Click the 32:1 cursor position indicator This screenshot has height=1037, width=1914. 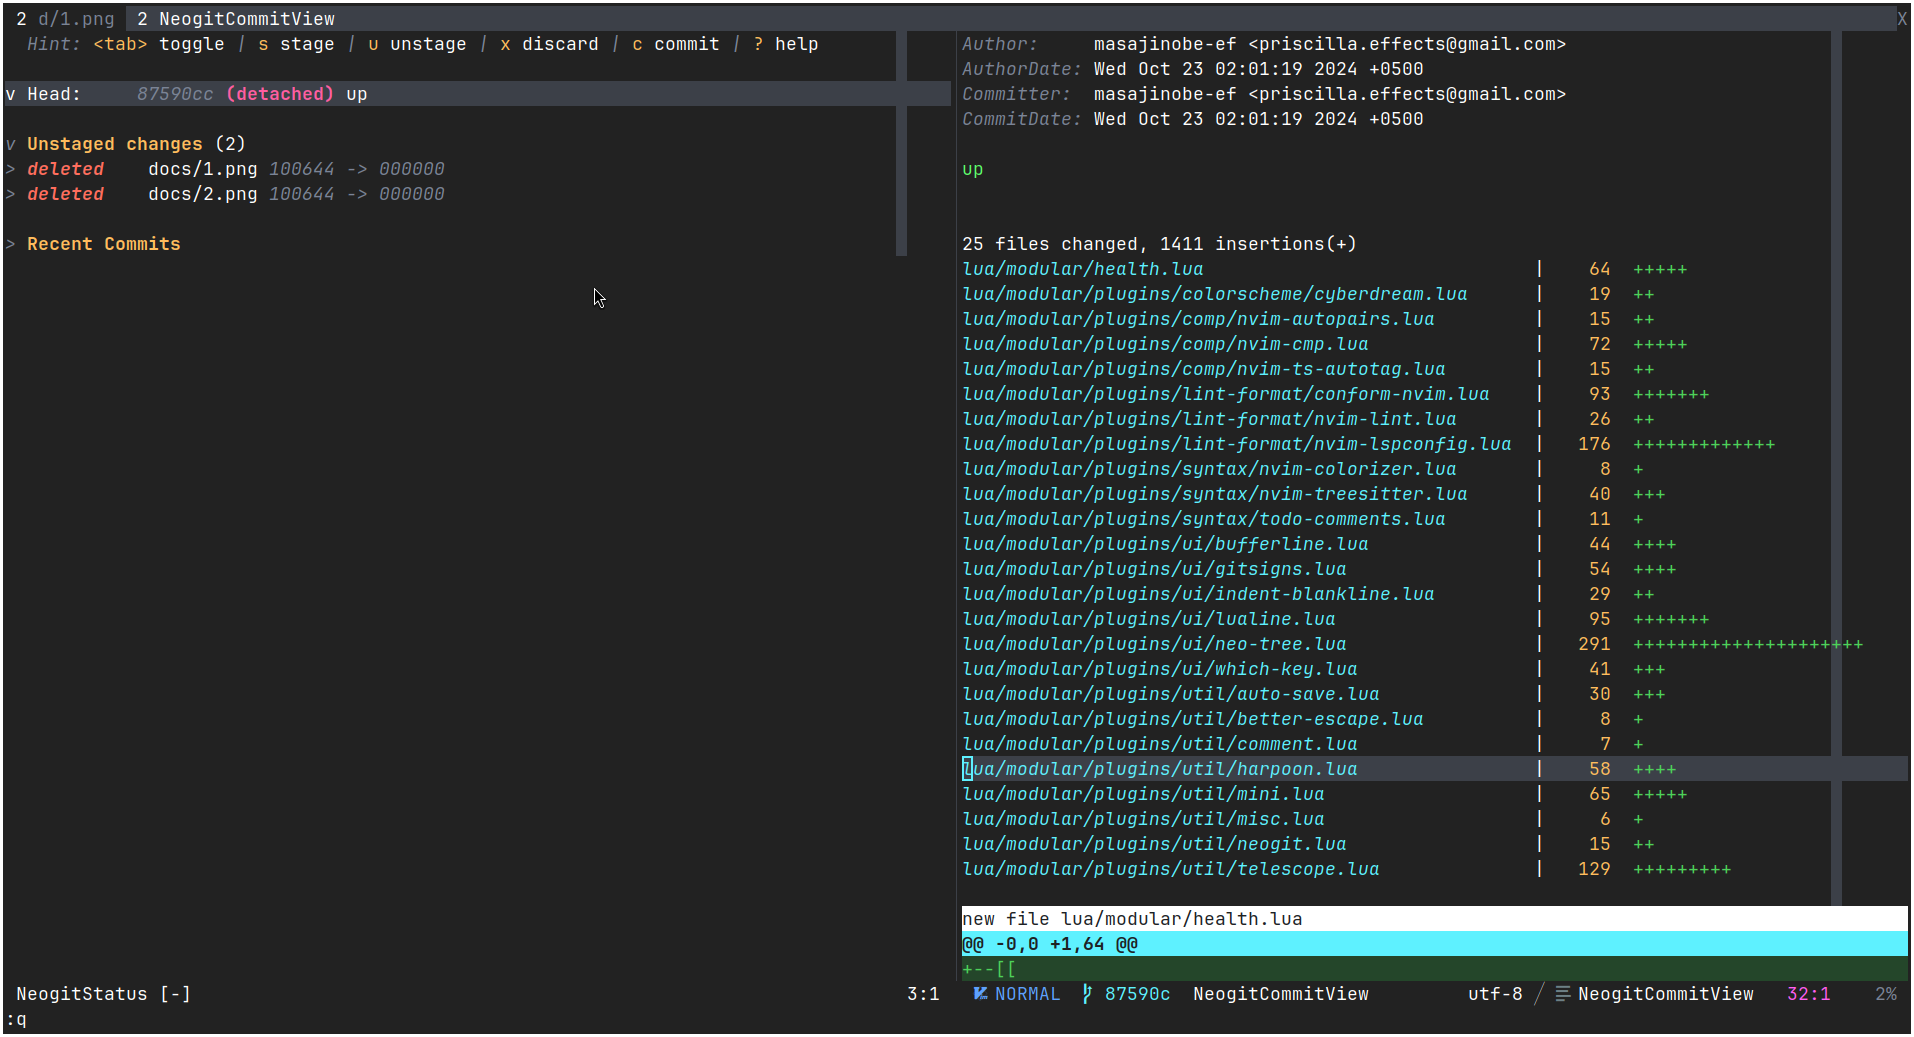click(1809, 994)
